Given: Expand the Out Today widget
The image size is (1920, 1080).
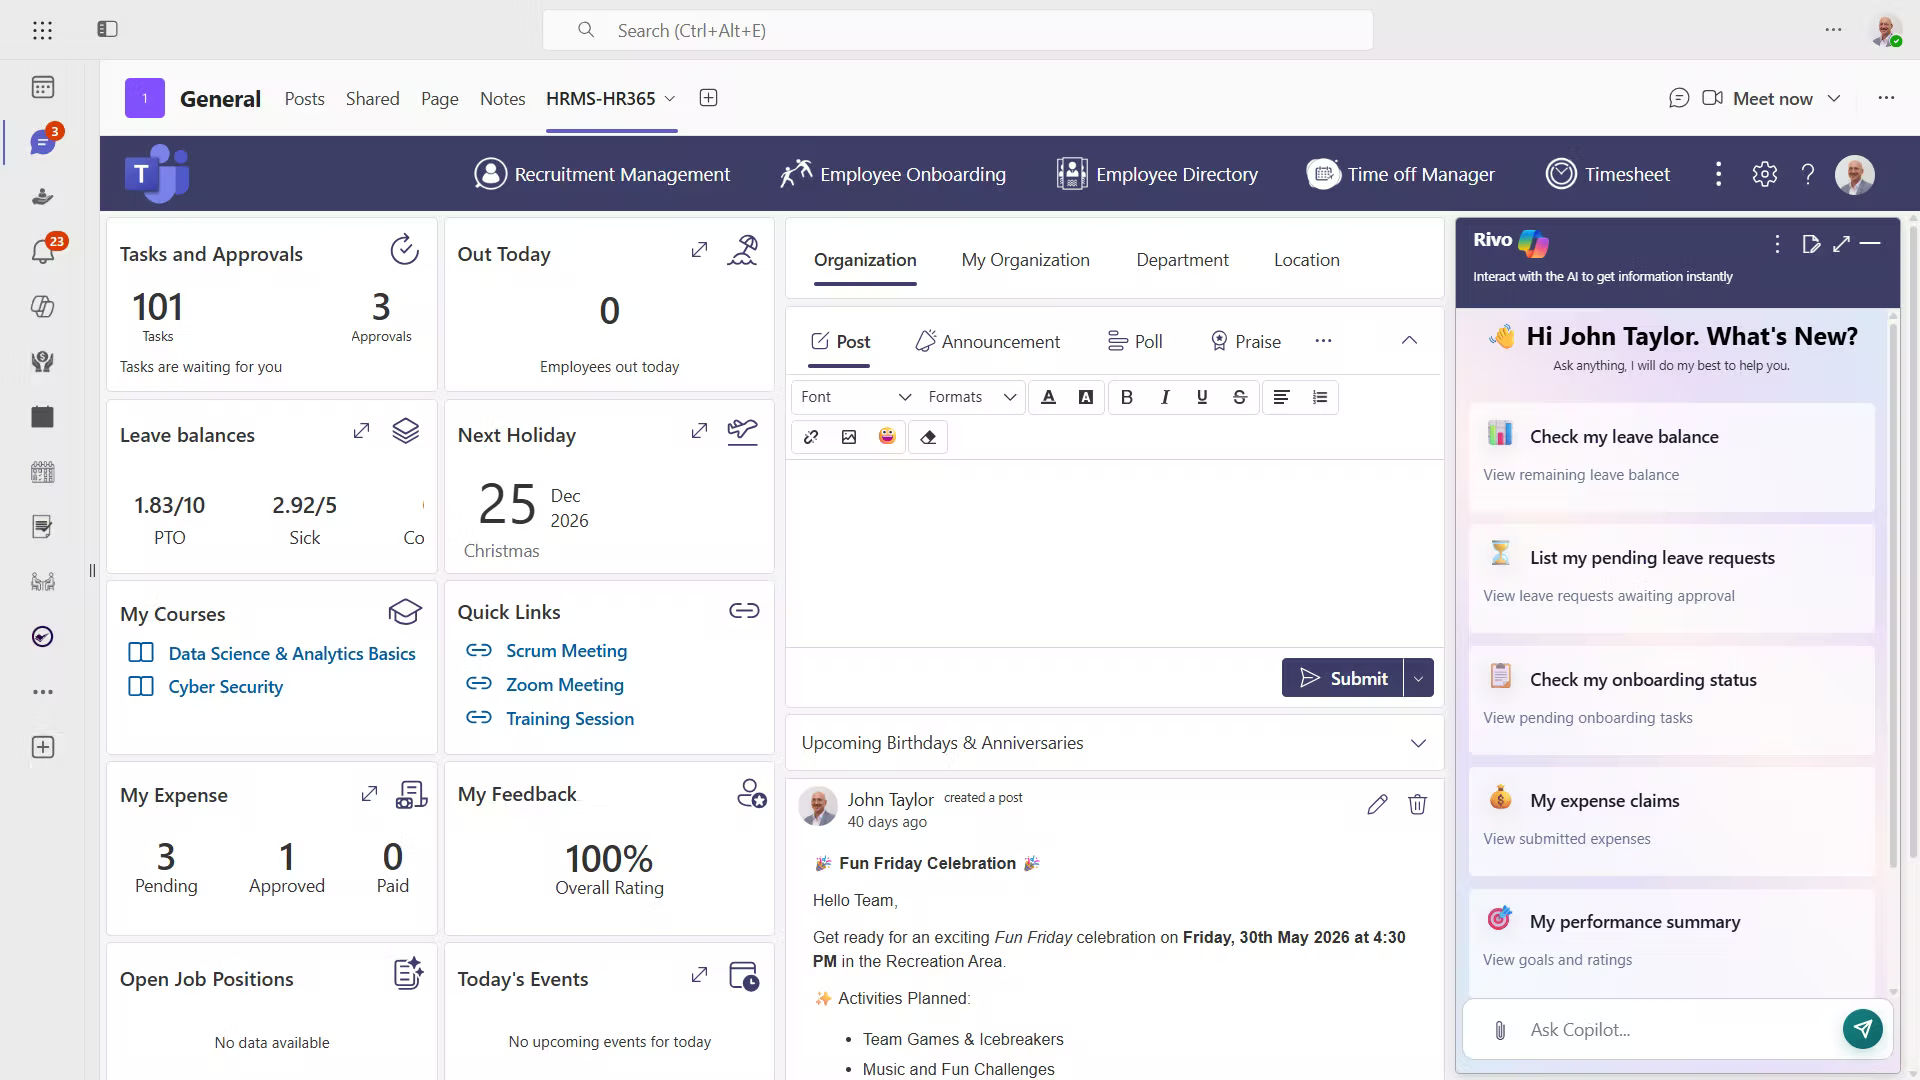Looking at the screenshot, I should [x=699, y=250].
